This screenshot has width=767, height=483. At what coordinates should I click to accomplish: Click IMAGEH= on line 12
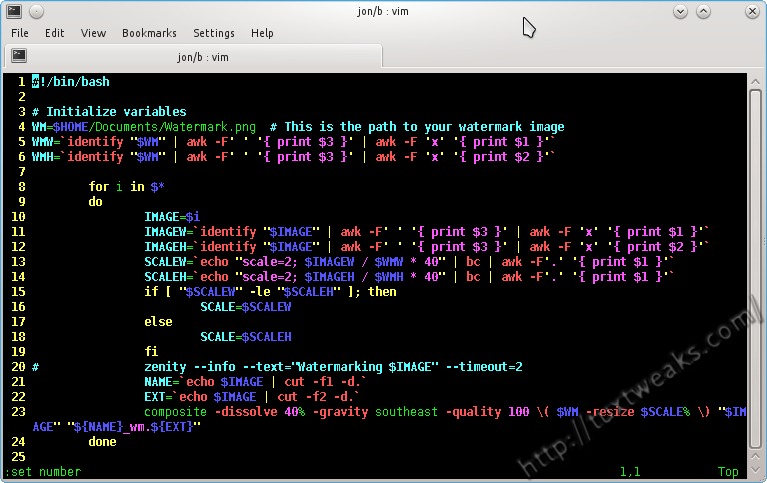click(x=169, y=247)
